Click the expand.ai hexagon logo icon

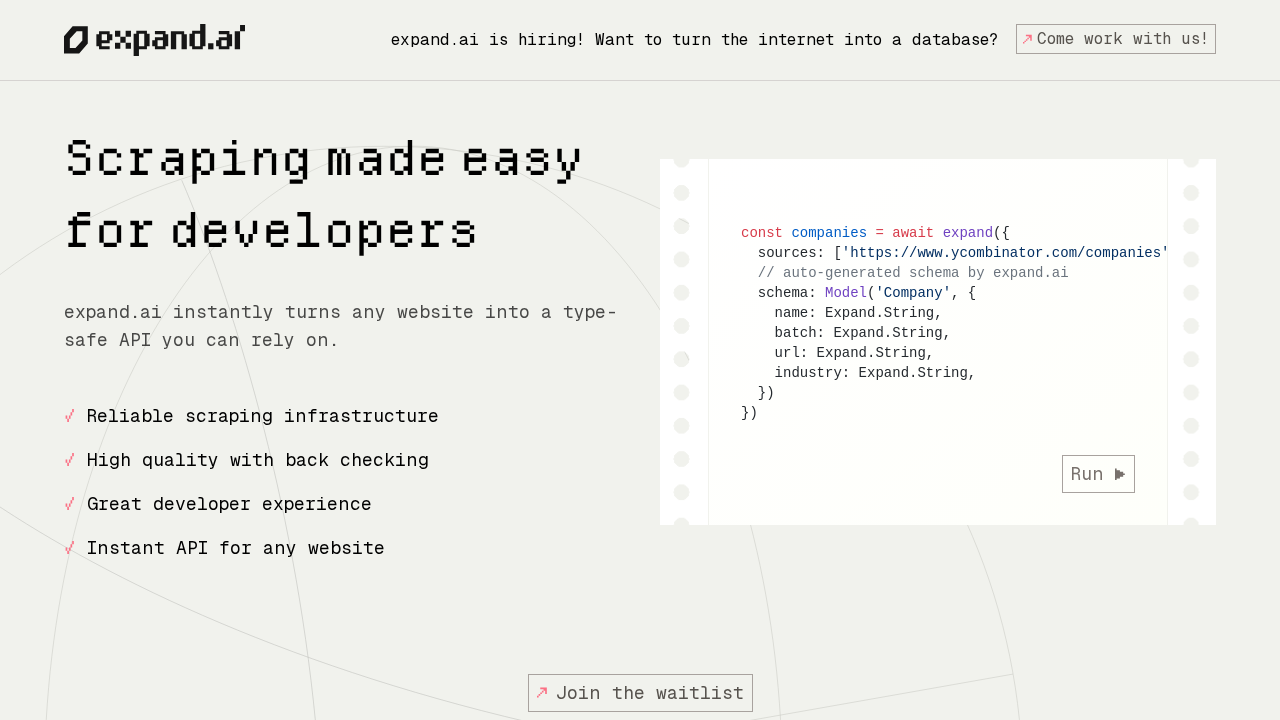tap(76, 40)
